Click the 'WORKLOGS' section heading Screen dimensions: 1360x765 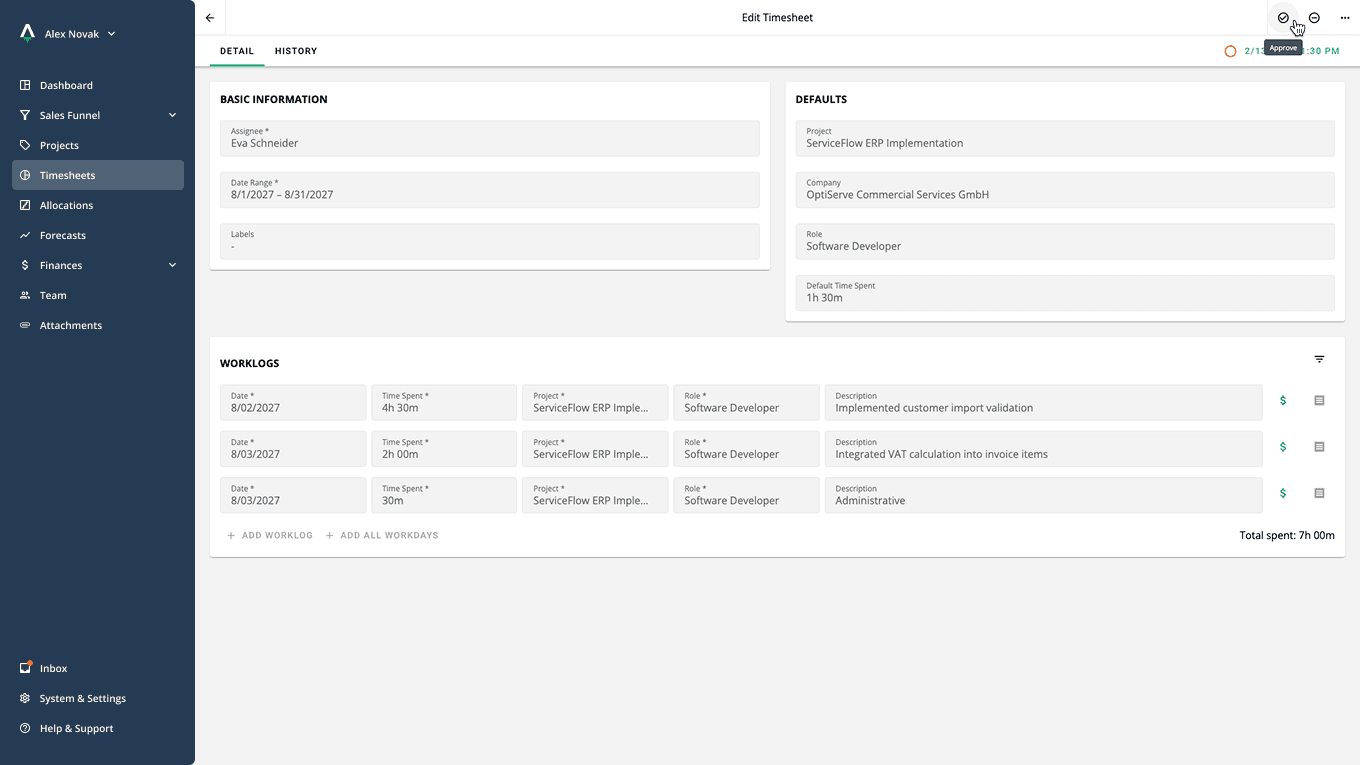coord(250,364)
